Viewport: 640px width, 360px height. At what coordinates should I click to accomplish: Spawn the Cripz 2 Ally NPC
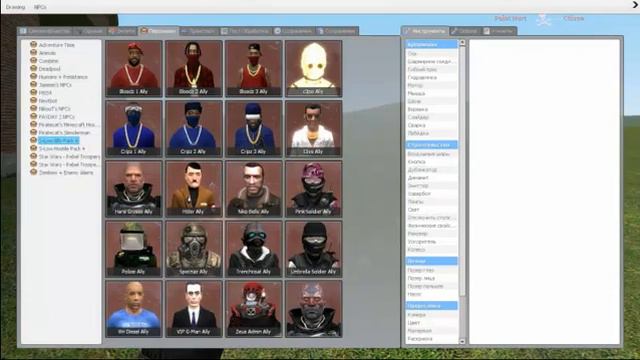click(x=193, y=129)
